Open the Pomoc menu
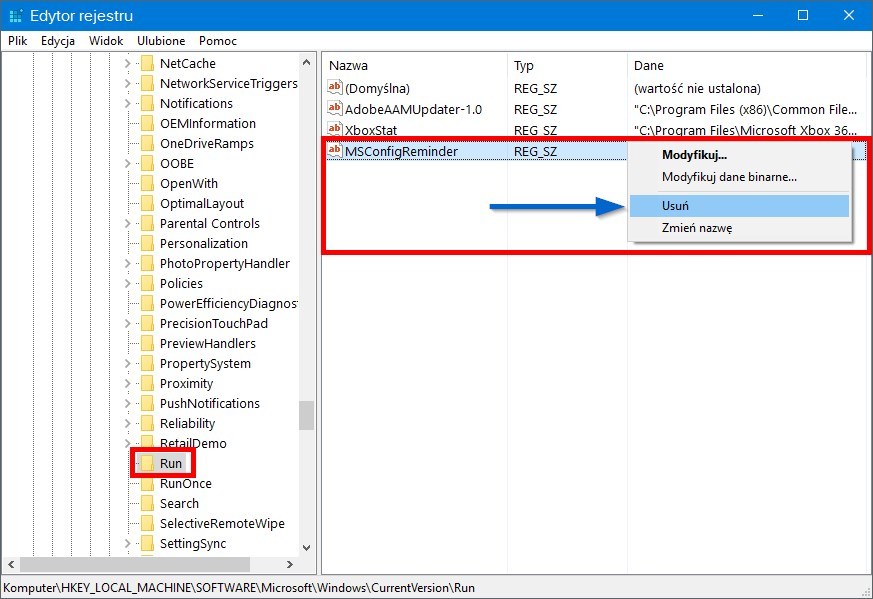The image size is (873, 599). (x=218, y=41)
